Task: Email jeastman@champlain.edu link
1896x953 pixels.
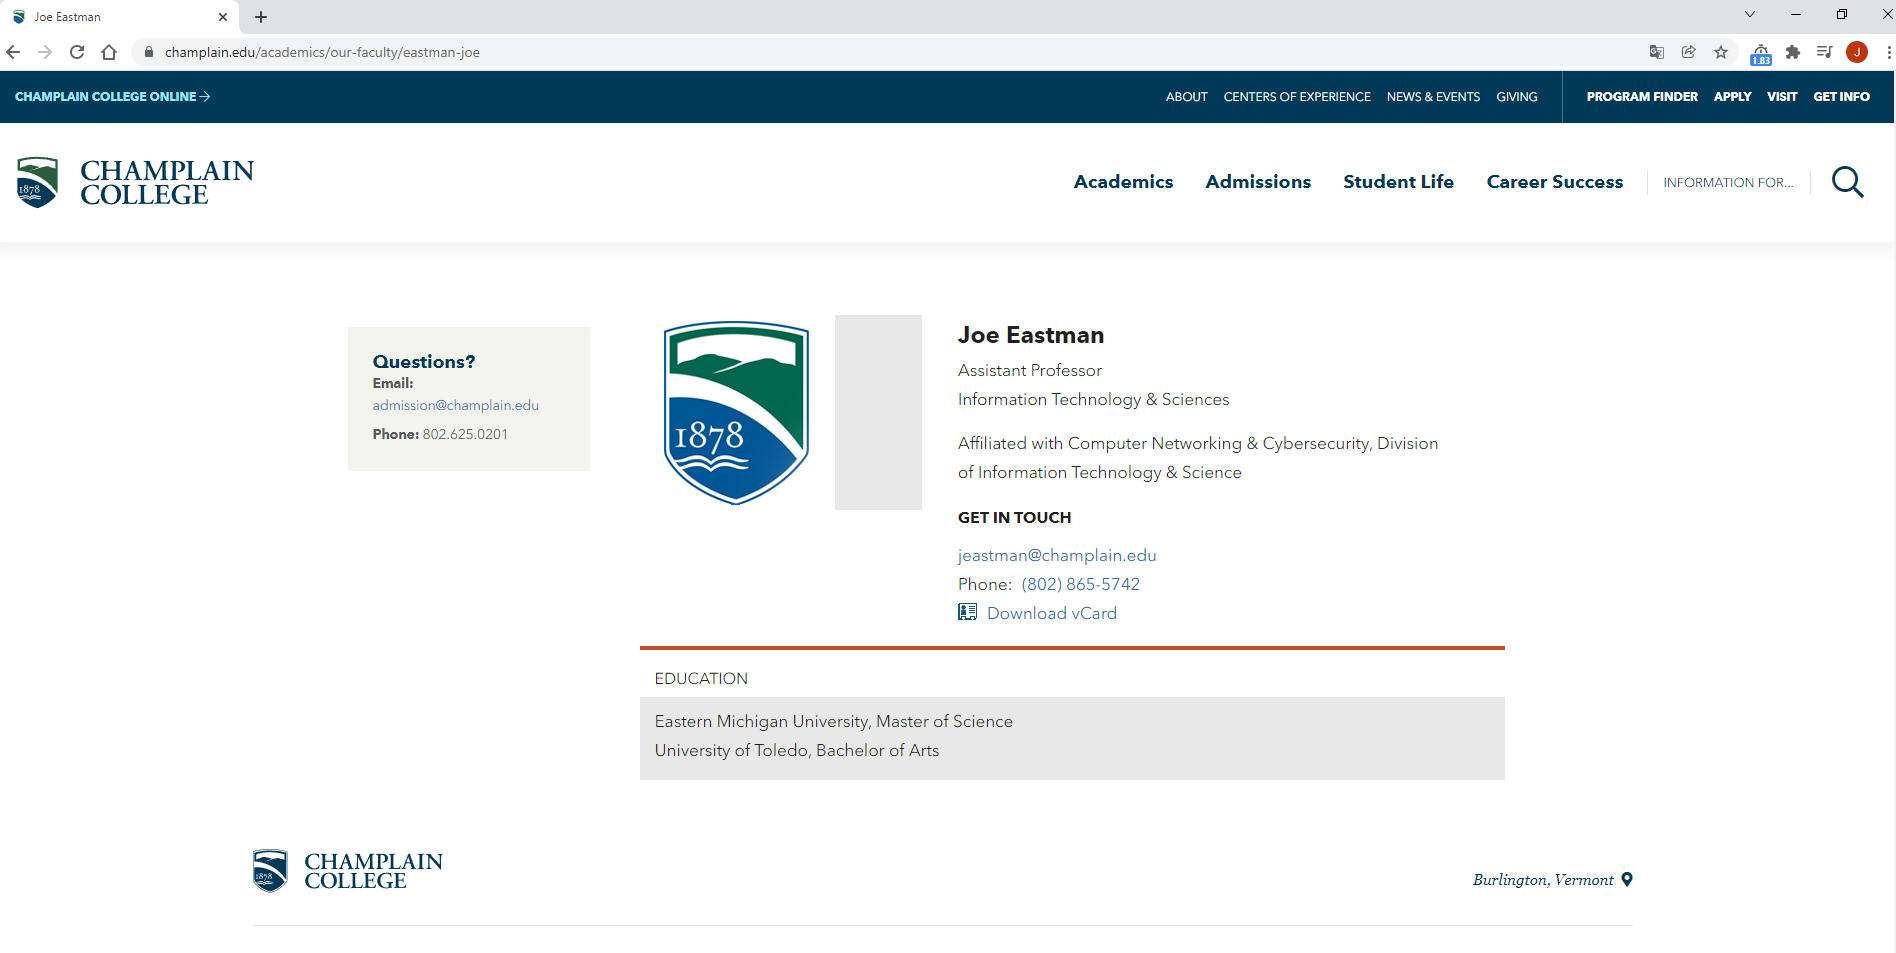Action: tap(1056, 555)
